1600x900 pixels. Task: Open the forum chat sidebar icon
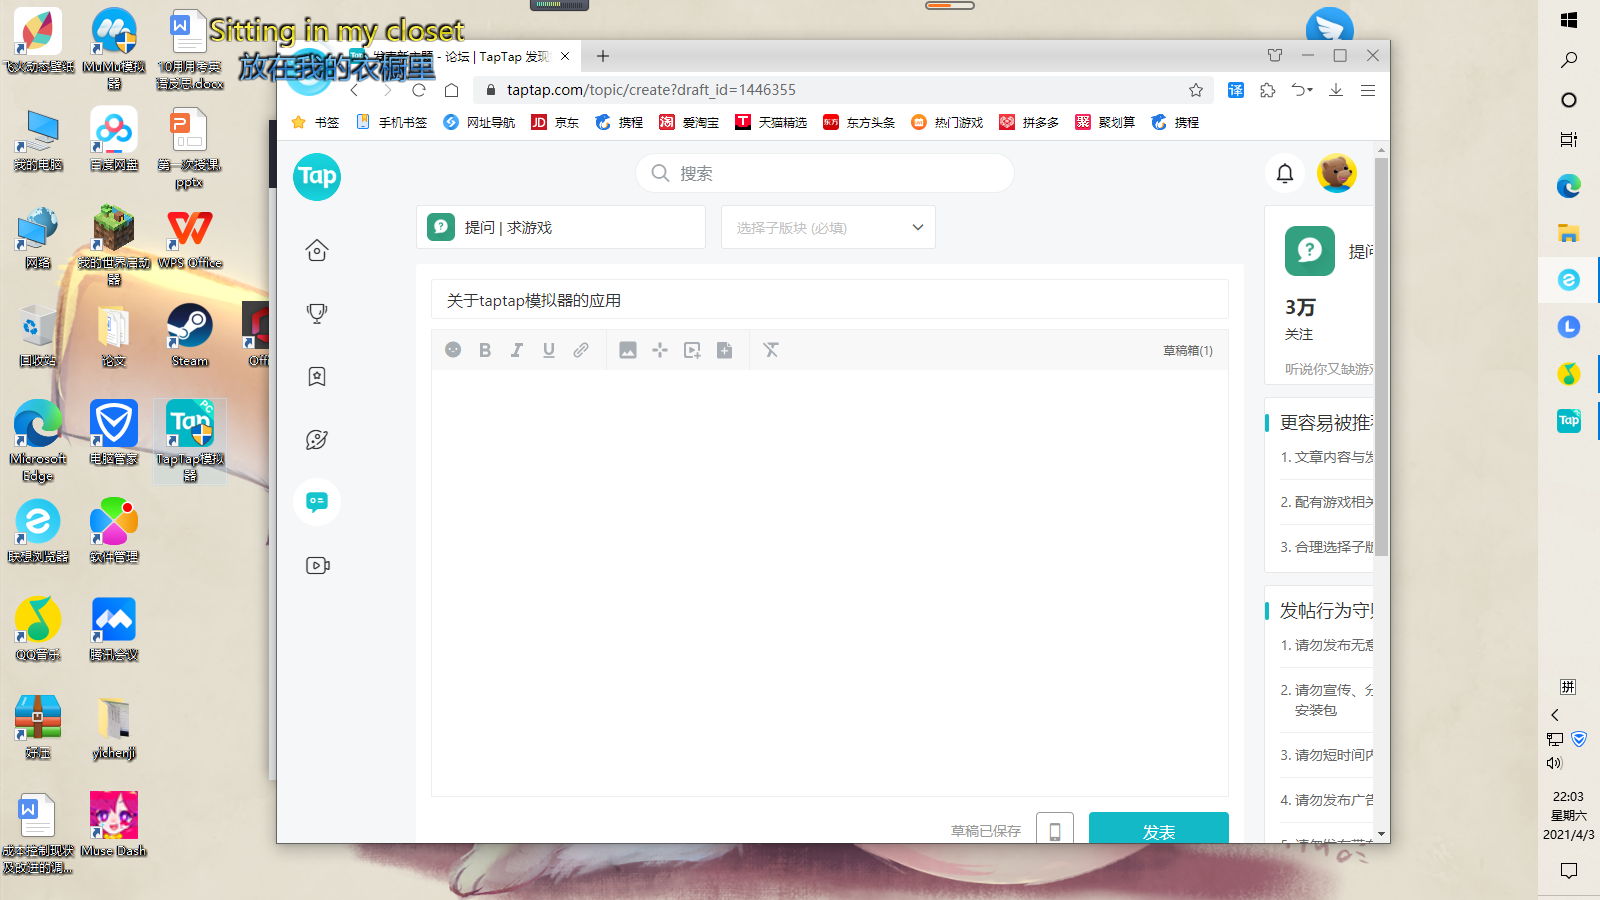click(317, 502)
